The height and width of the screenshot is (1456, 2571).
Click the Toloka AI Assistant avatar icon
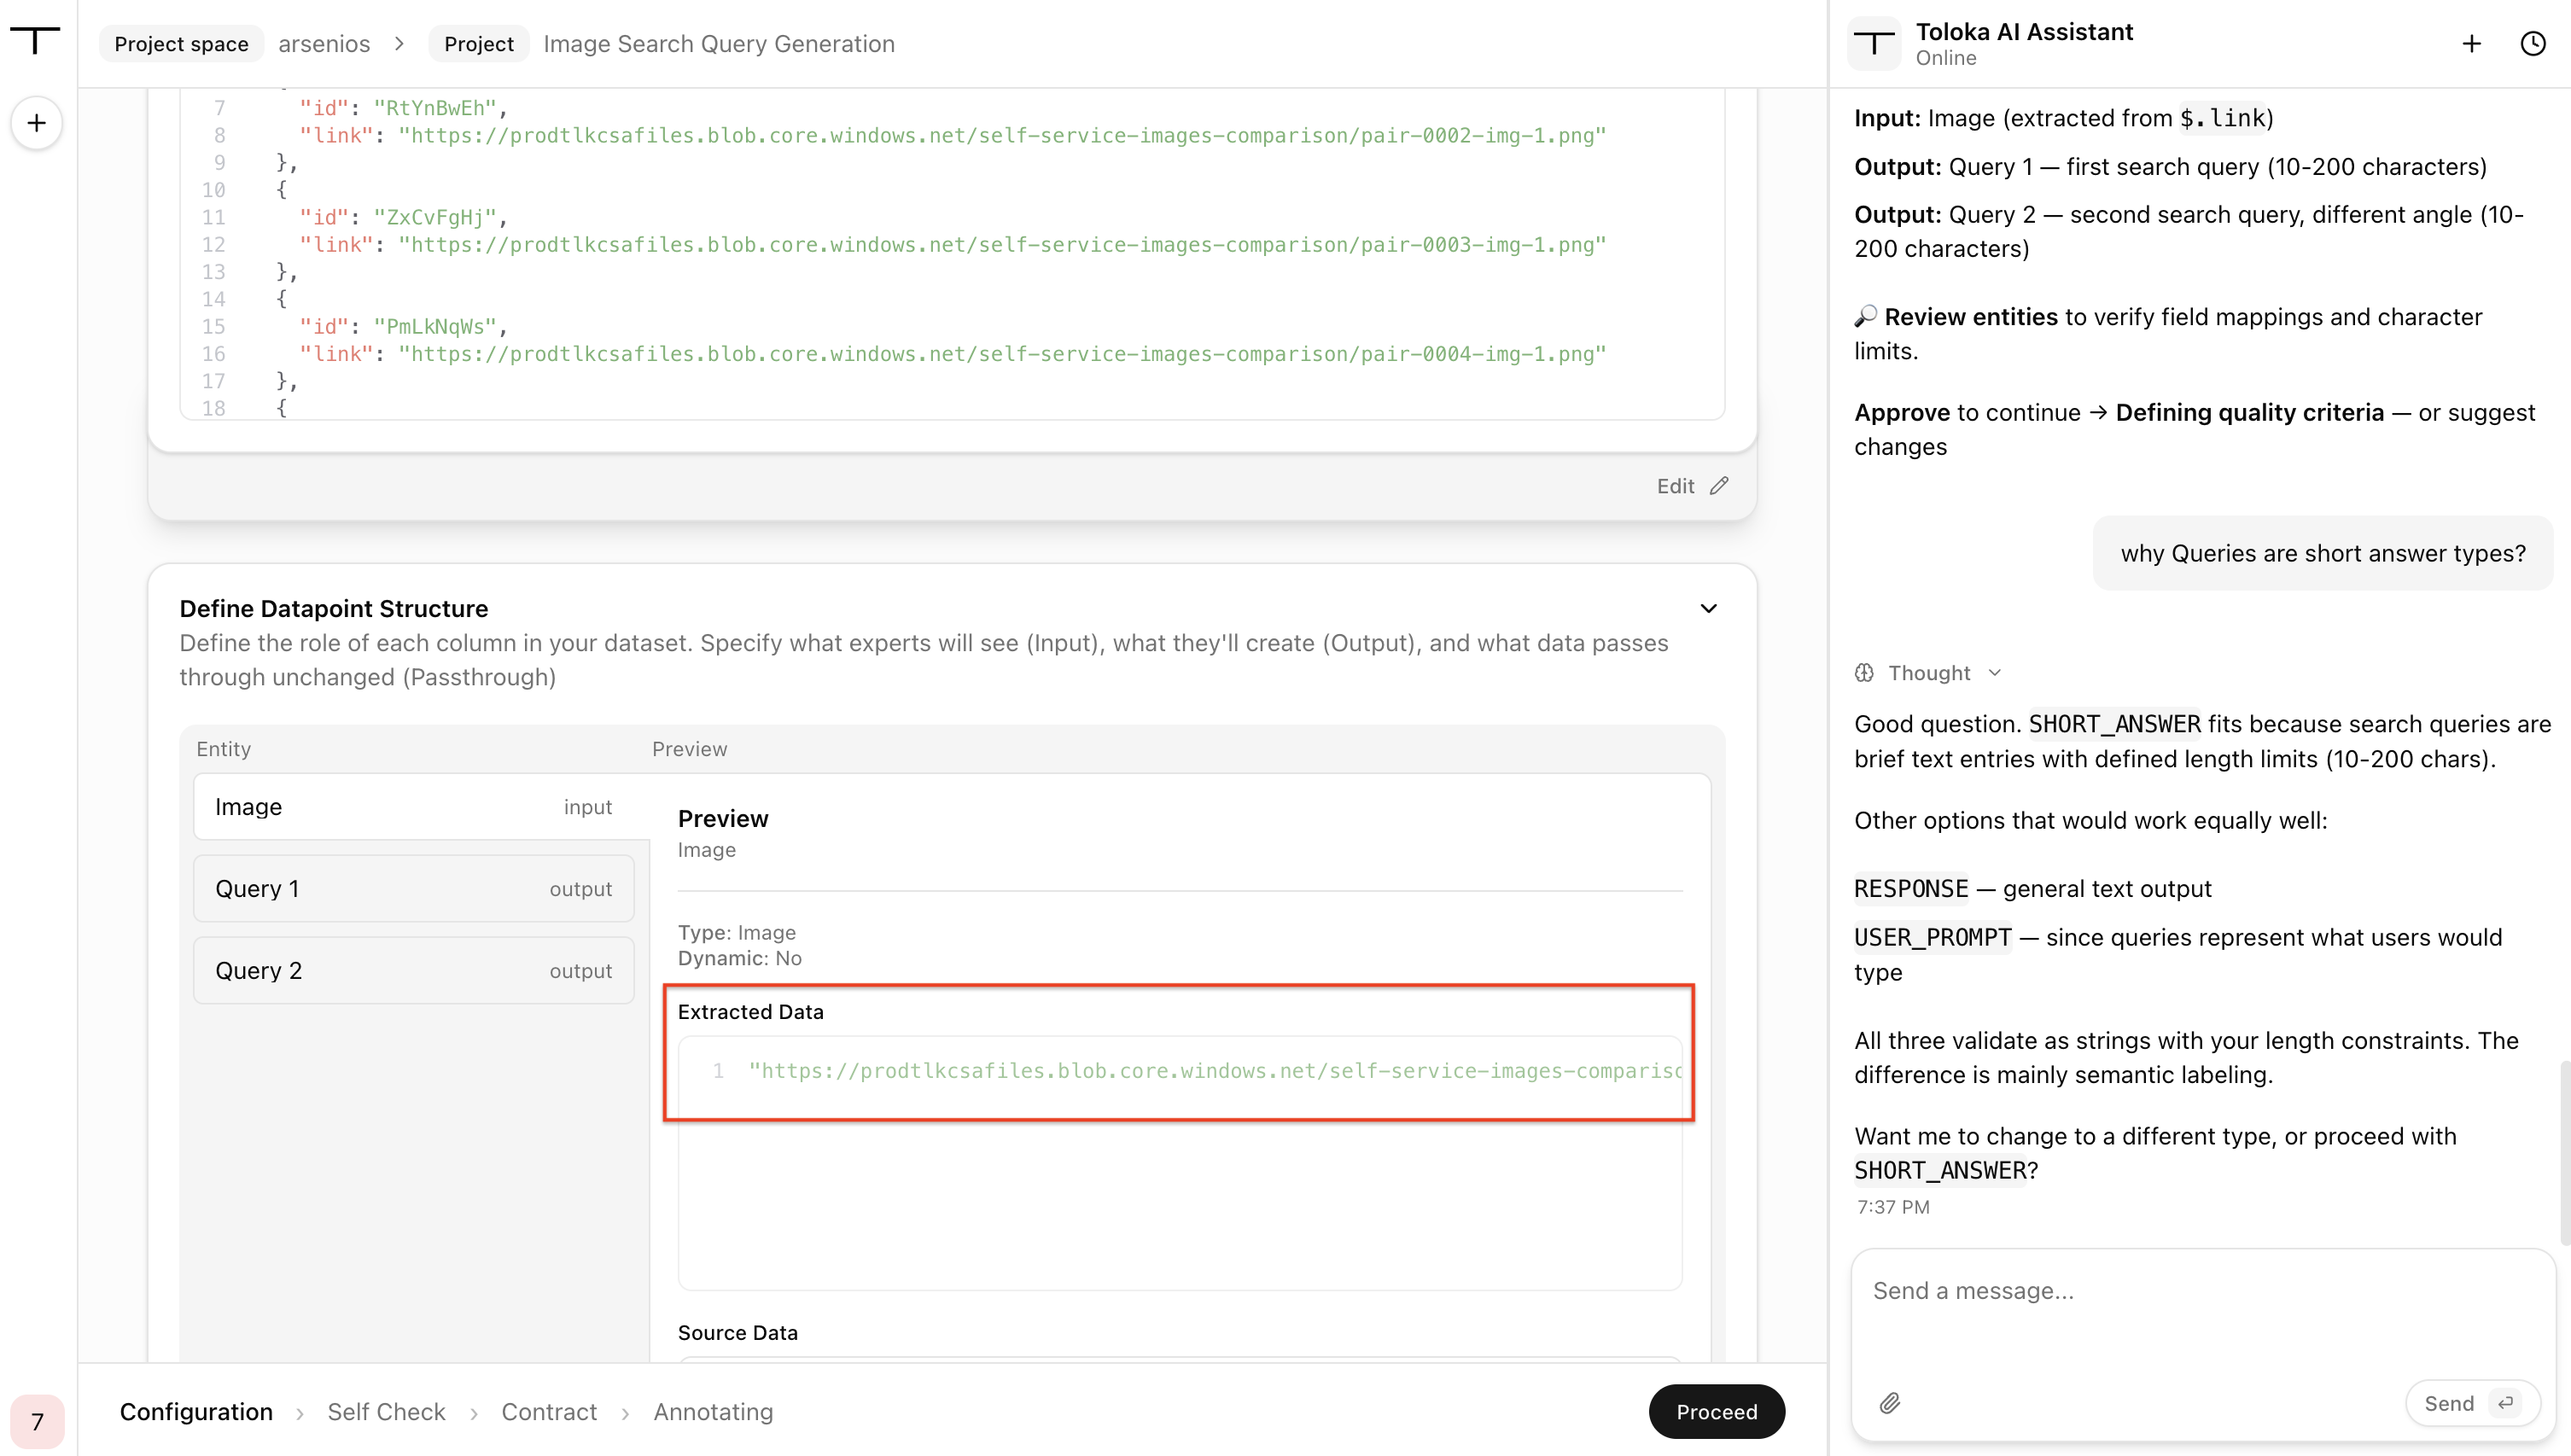[x=1873, y=43]
